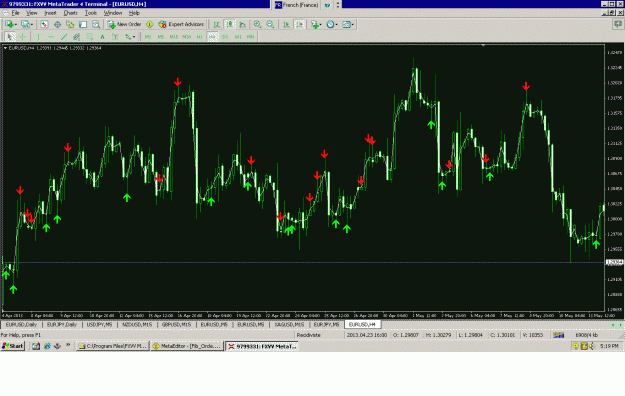625x396 pixels.
Task: Expand the Periods dropdown arrow
Action: pyautogui.click(x=336, y=25)
